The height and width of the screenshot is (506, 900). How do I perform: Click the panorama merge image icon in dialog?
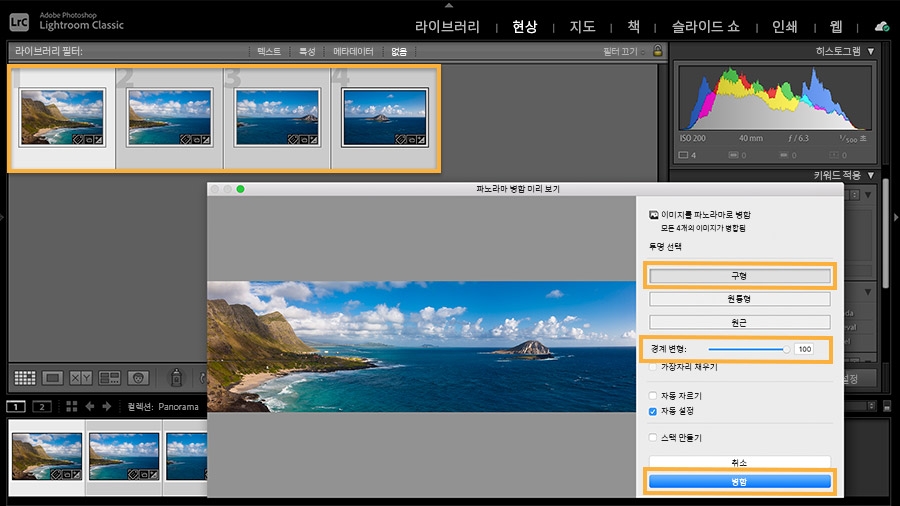[x=653, y=215]
